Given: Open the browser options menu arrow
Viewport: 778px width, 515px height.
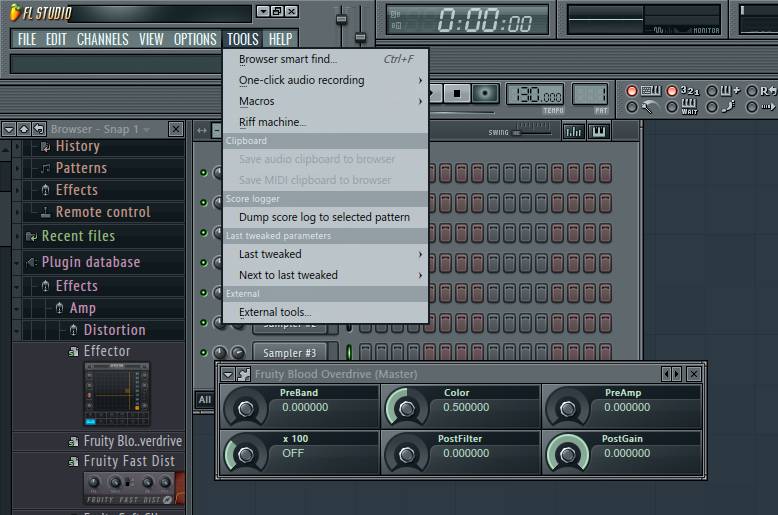Looking at the screenshot, I should pos(9,129).
